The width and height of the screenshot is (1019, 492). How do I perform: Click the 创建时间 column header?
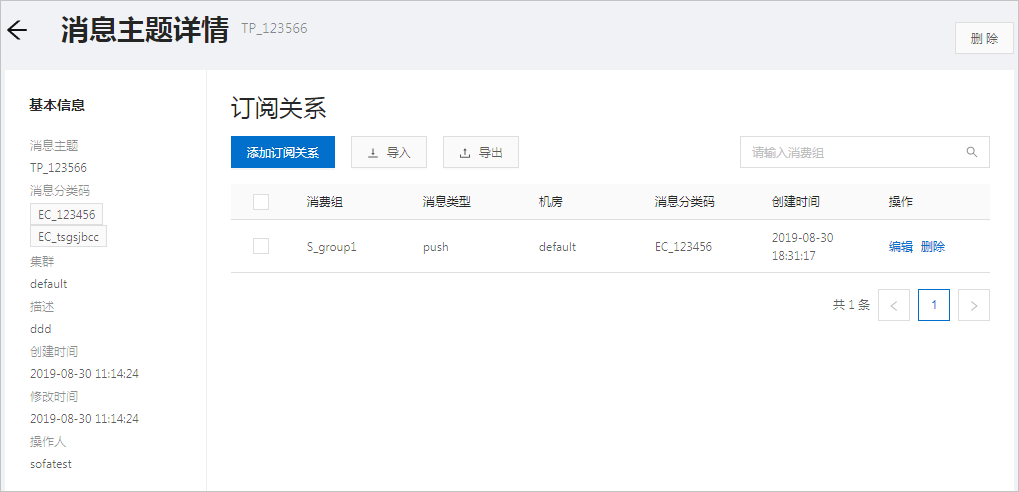tap(795, 202)
